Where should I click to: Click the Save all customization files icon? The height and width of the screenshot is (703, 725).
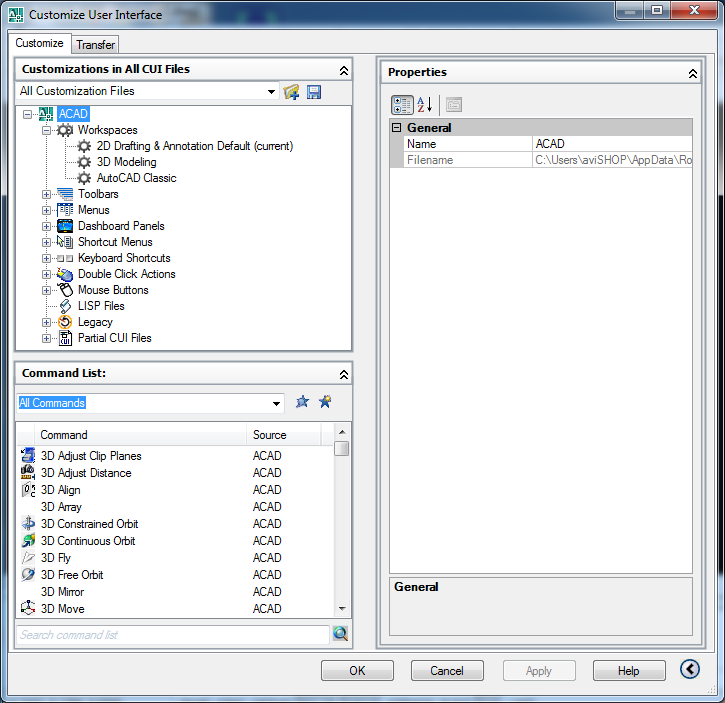coord(314,92)
